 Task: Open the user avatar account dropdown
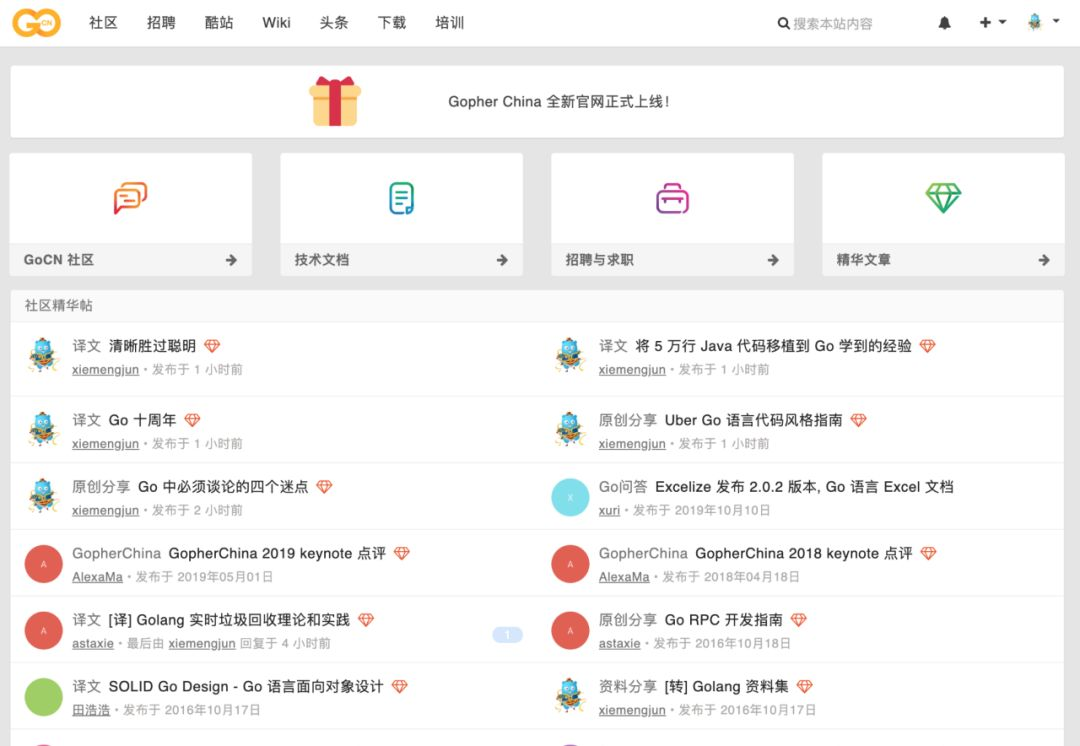[1043, 22]
